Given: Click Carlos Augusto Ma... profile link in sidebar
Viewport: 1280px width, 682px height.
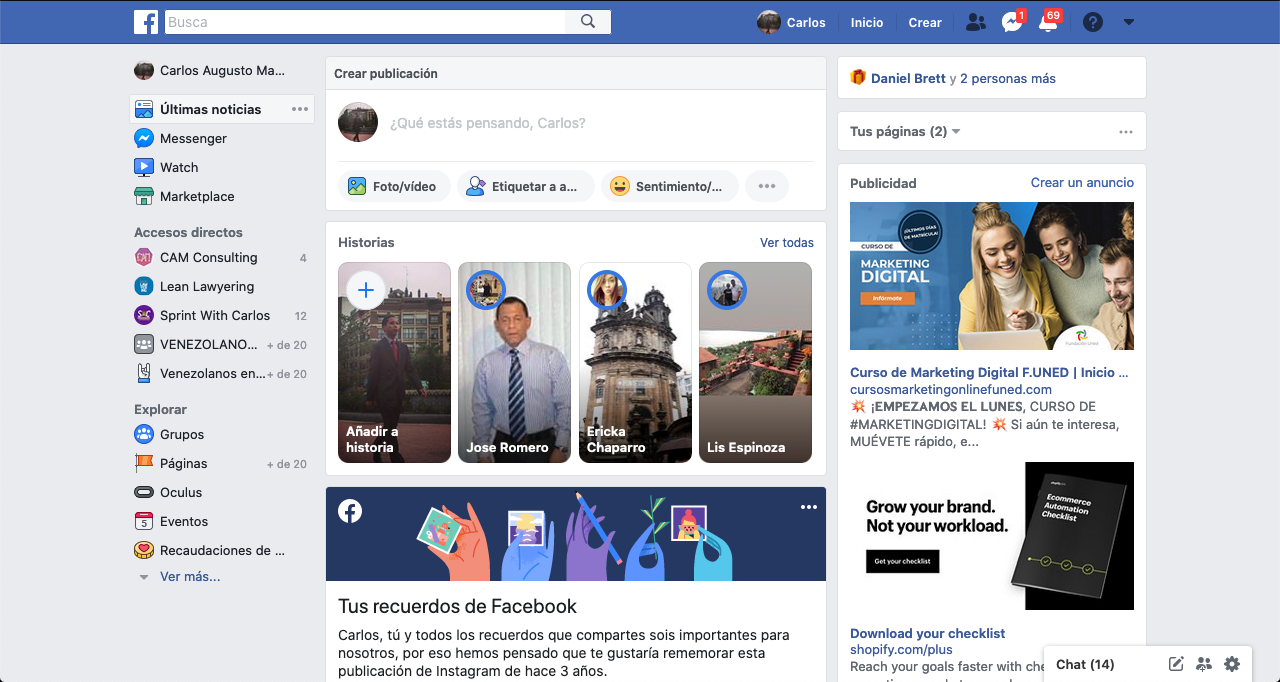Looking at the screenshot, I should (222, 70).
